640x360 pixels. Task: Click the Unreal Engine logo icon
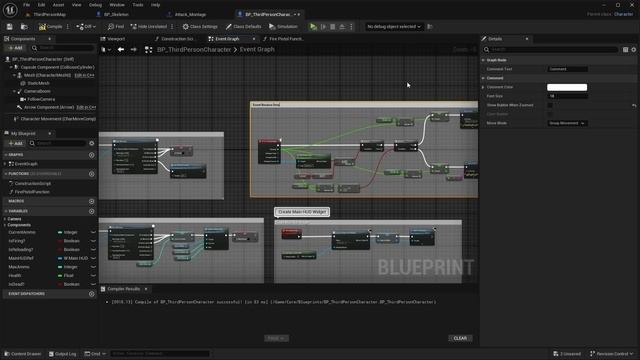10,10
